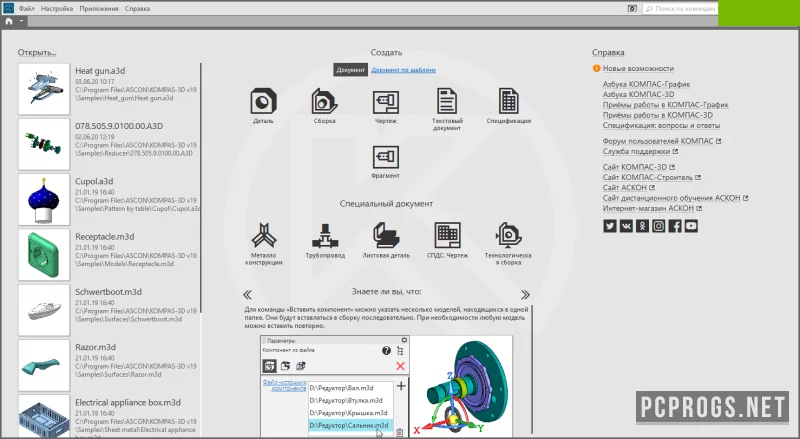Open the Приложения menu

click(99, 9)
